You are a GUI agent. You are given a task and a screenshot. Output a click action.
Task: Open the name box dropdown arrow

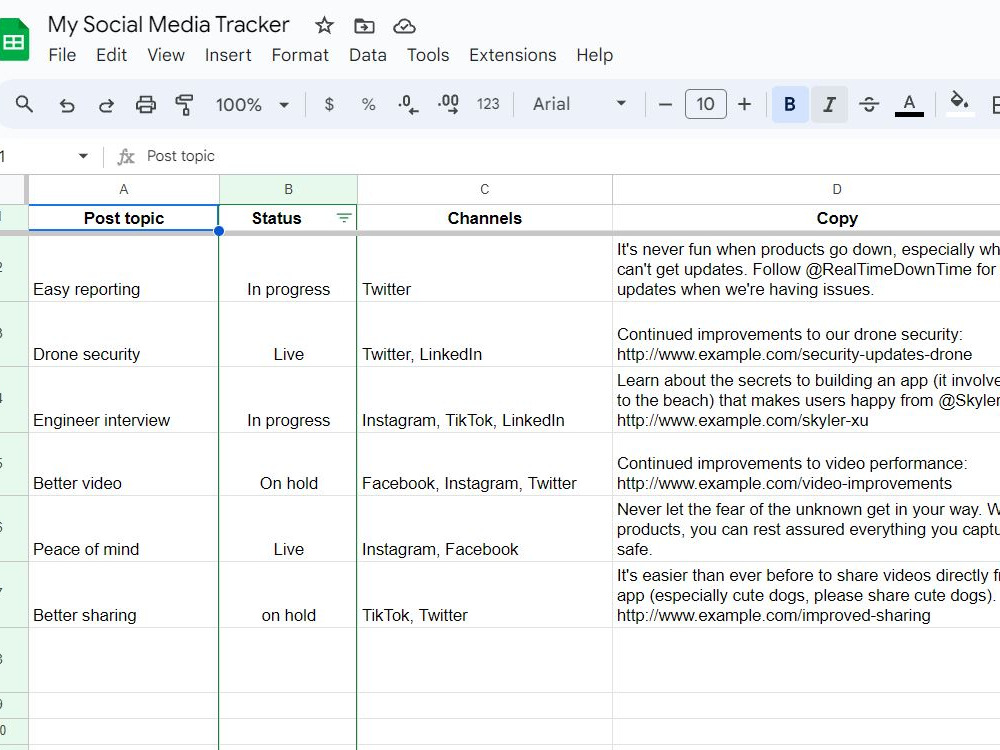(x=83, y=156)
